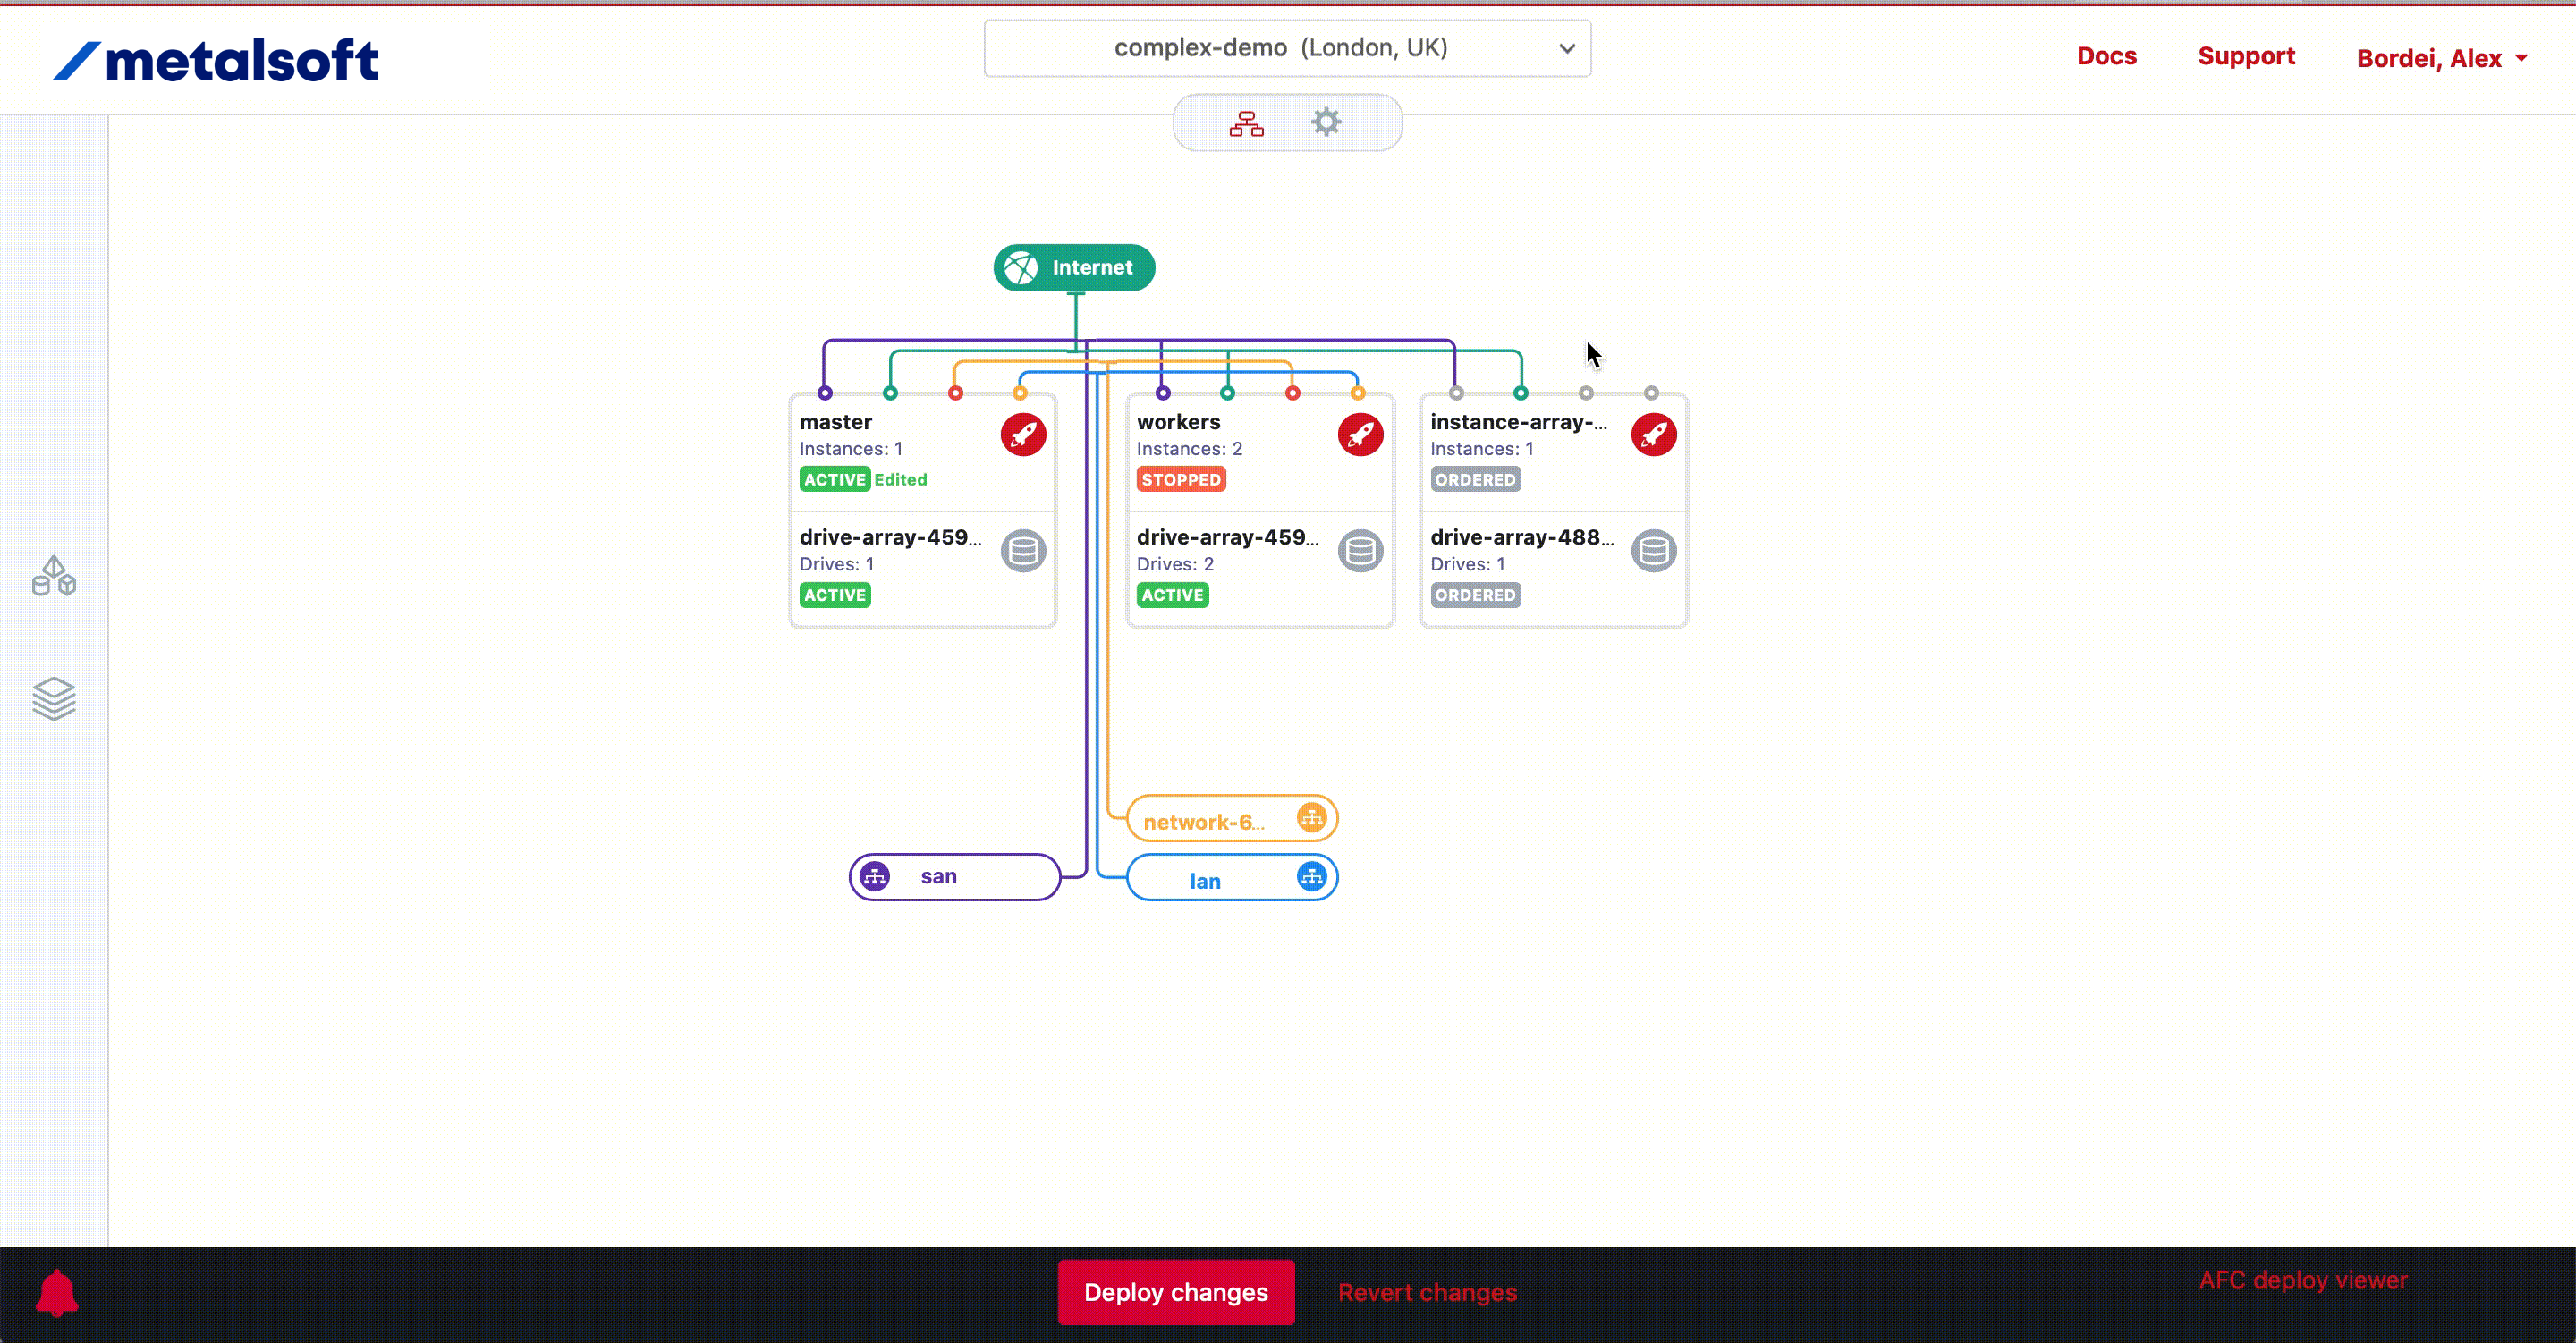Click the unconnected grey port on instance-array
2576x1343 pixels.
[x=1586, y=393]
